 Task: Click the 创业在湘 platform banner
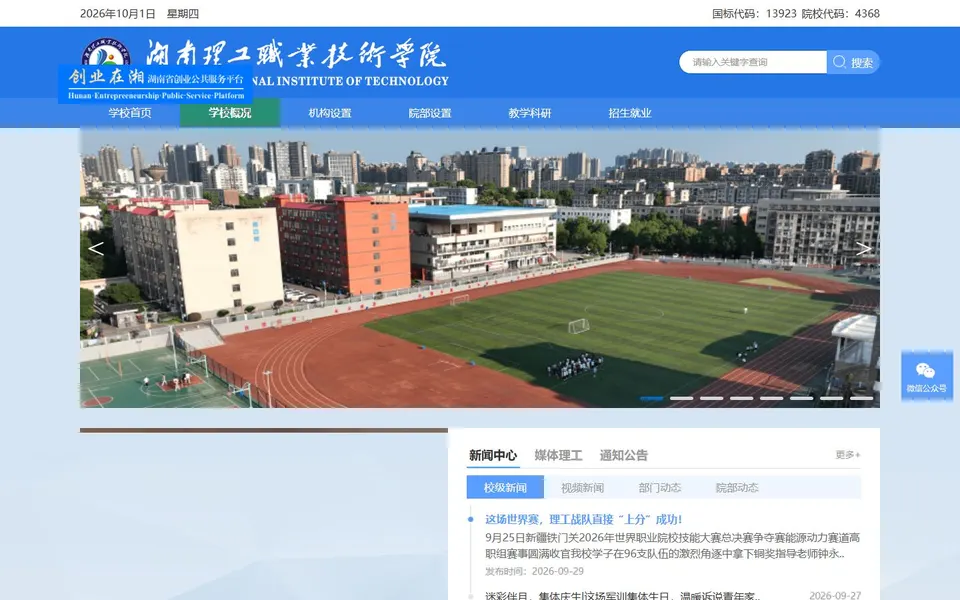tap(156, 84)
